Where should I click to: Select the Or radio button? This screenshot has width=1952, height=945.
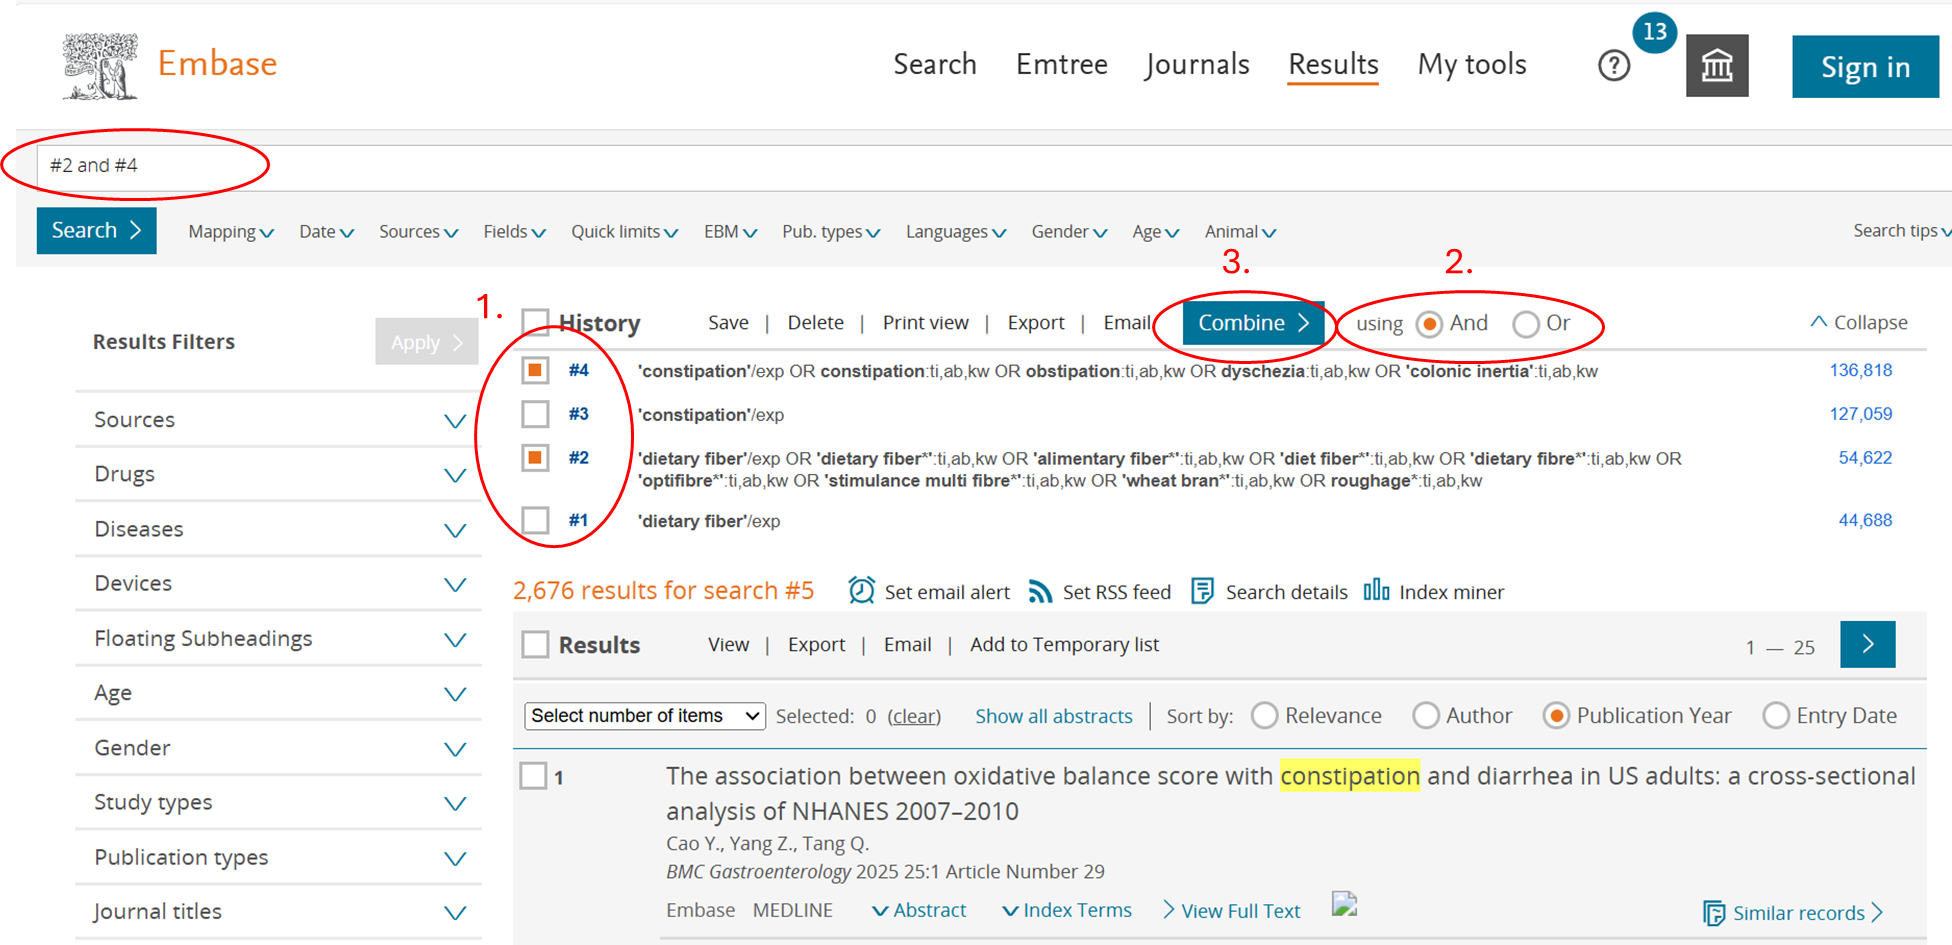[x=1525, y=324]
